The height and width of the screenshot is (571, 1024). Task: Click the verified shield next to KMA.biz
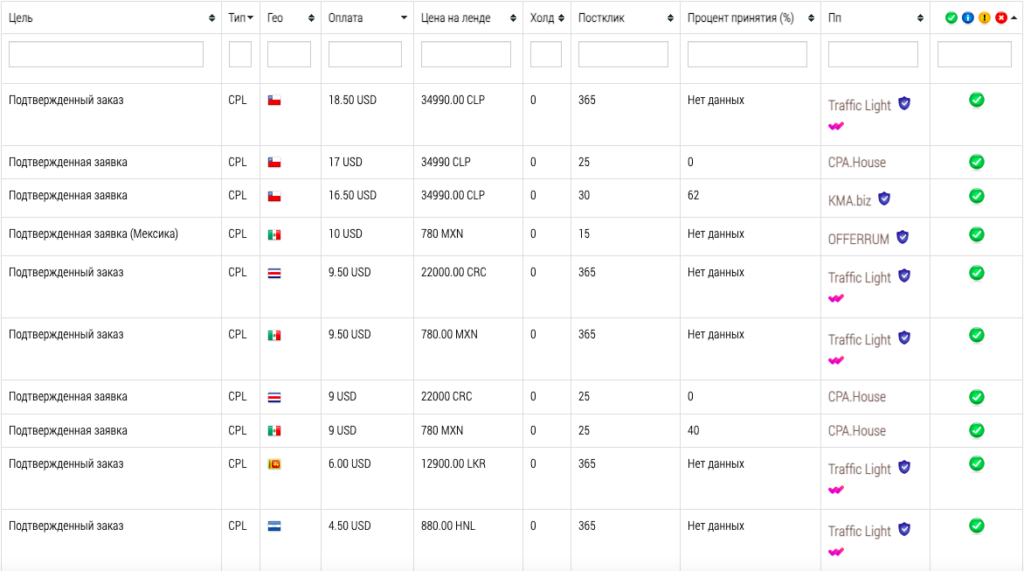tap(884, 199)
